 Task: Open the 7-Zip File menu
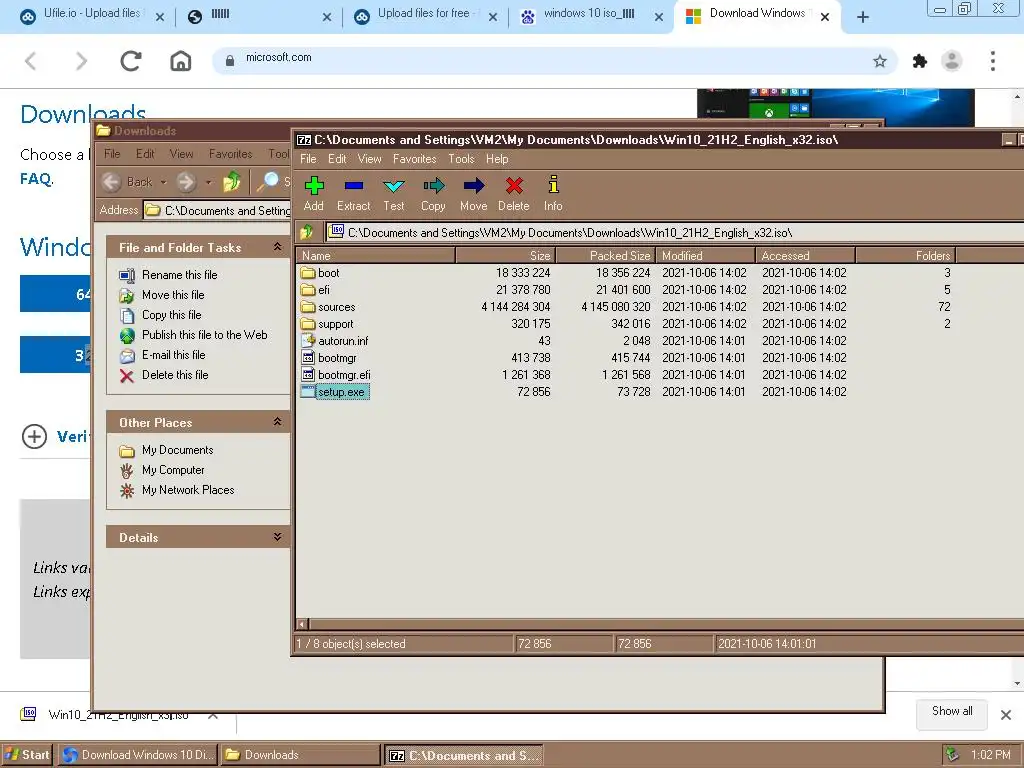tap(308, 159)
